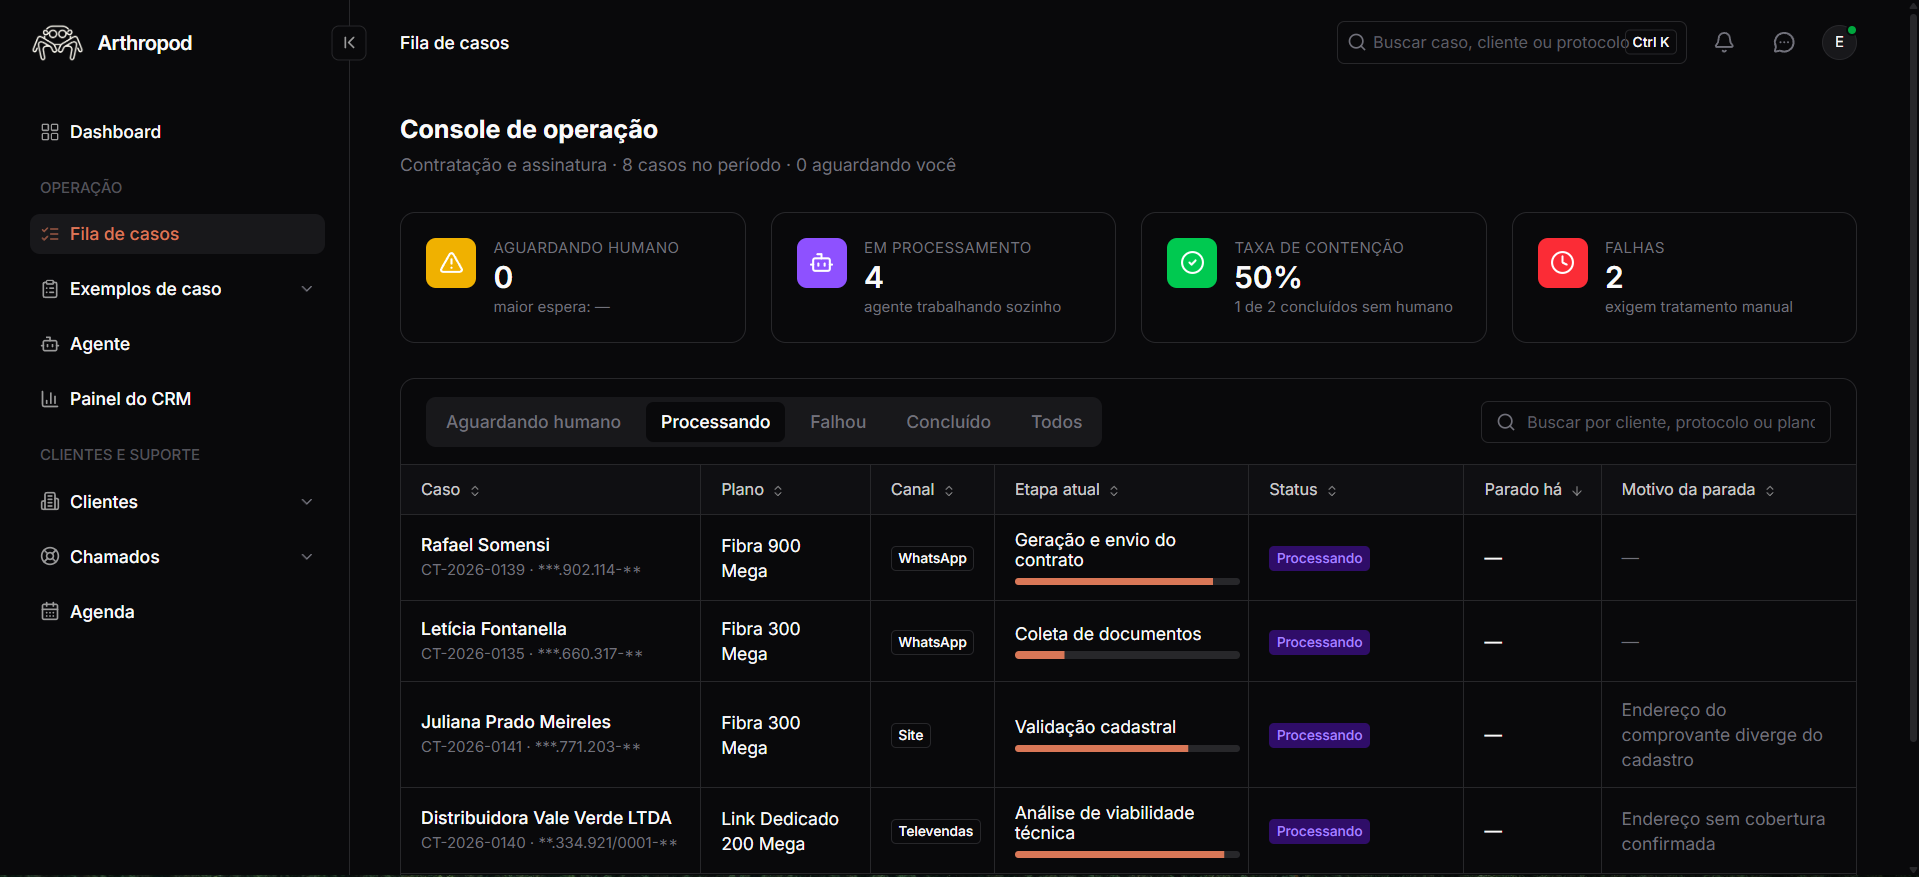Click the Clientes building icon
Image resolution: width=1919 pixels, height=877 pixels.
click(50, 502)
